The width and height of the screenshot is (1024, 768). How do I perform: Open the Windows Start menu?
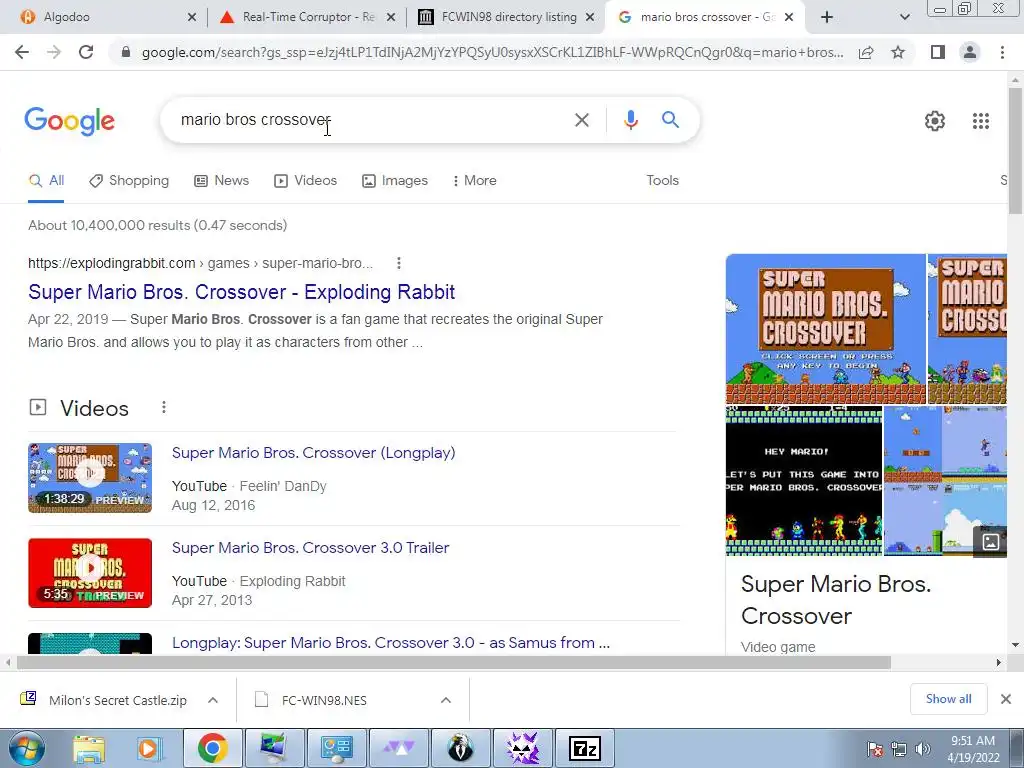pos(27,748)
